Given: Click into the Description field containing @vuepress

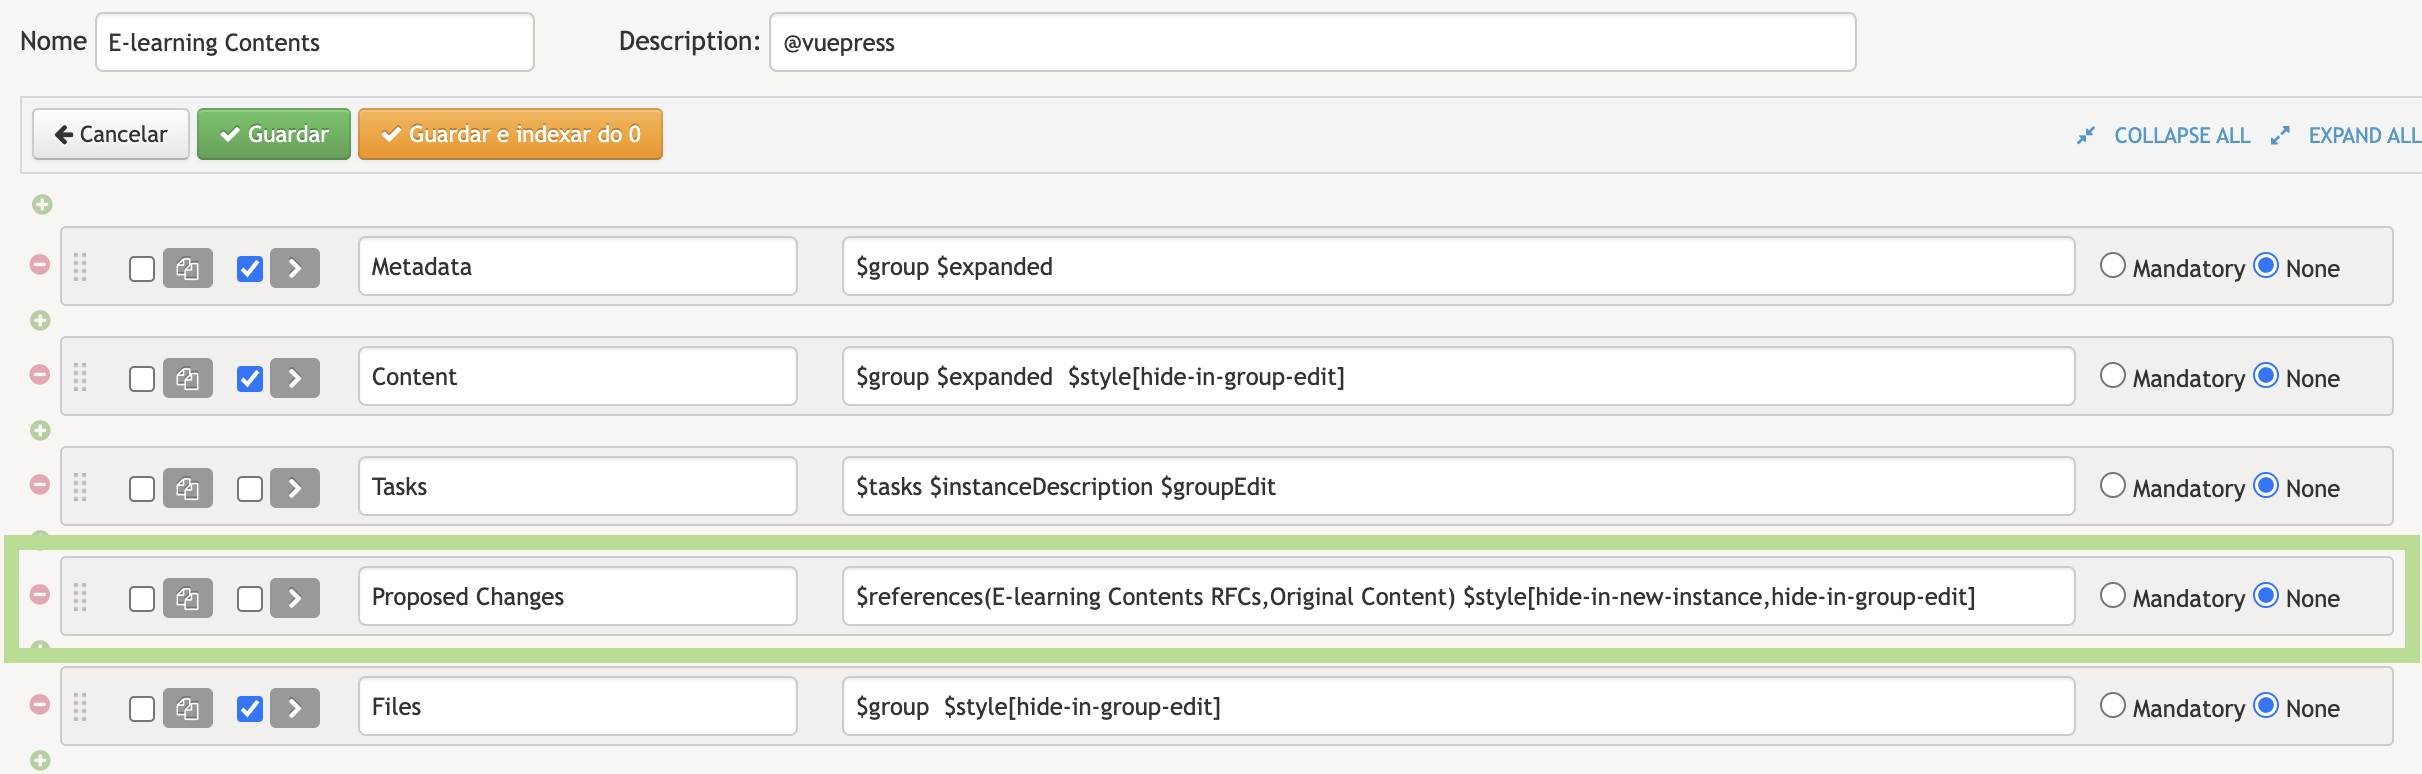Looking at the screenshot, I should pos(1312,42).
